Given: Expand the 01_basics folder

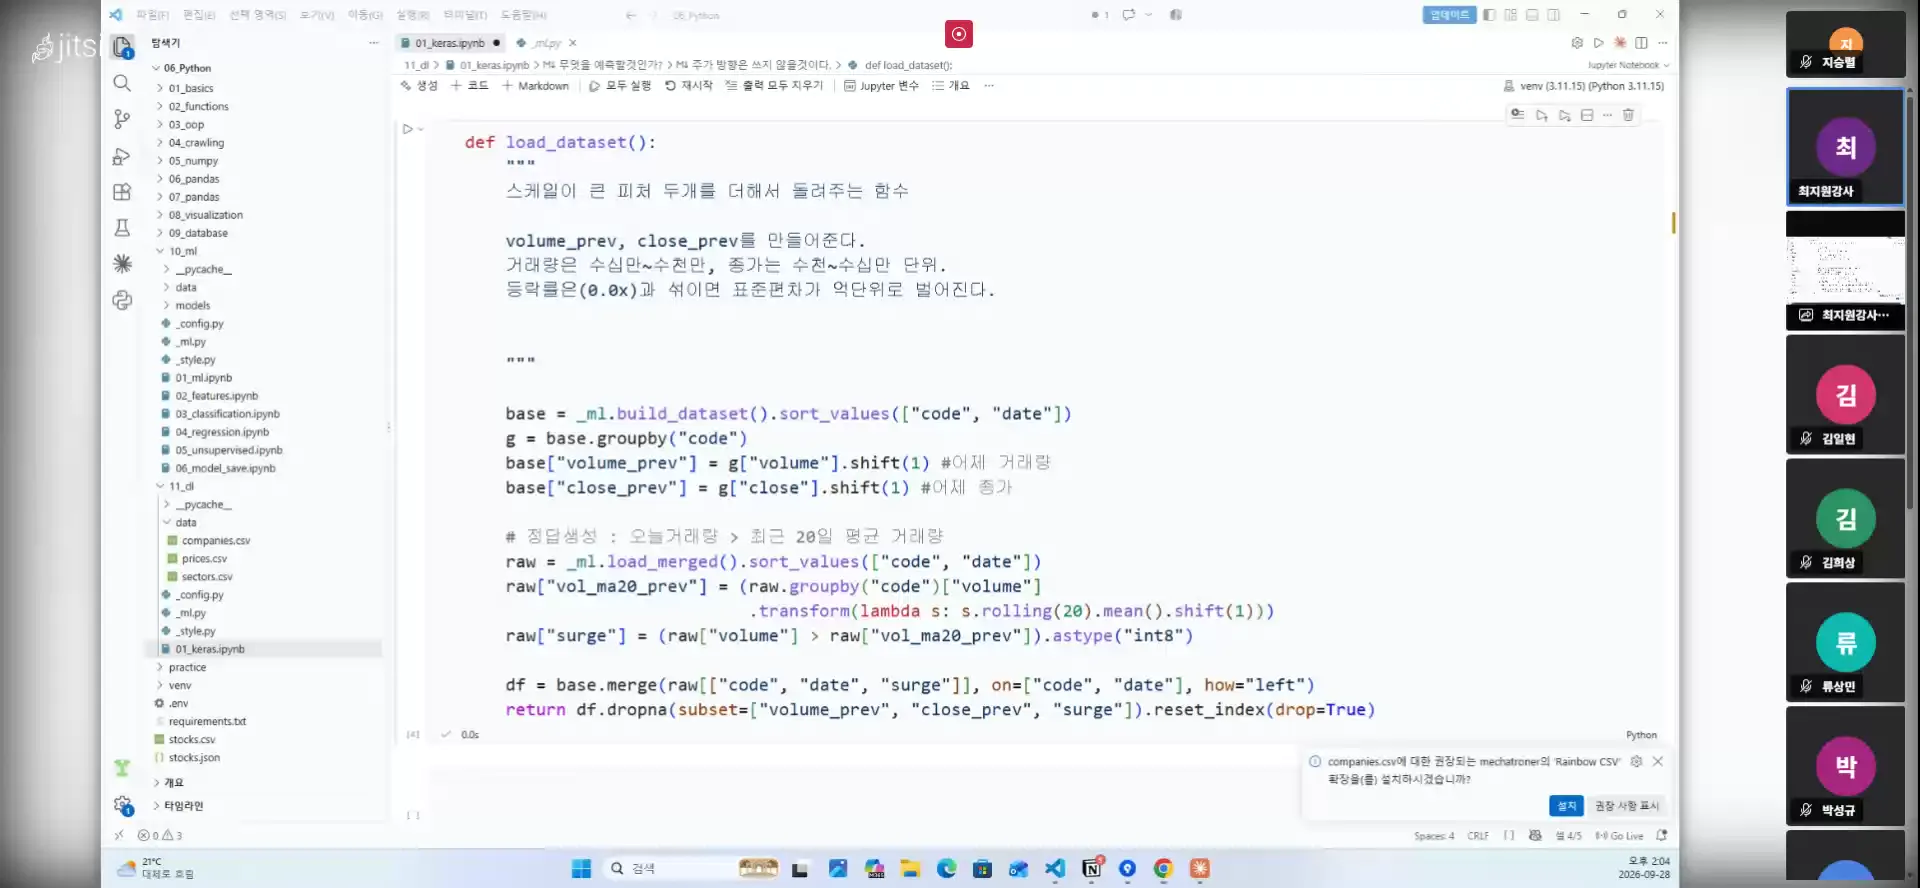Looking at the screenshot, I should coord(191,88).
